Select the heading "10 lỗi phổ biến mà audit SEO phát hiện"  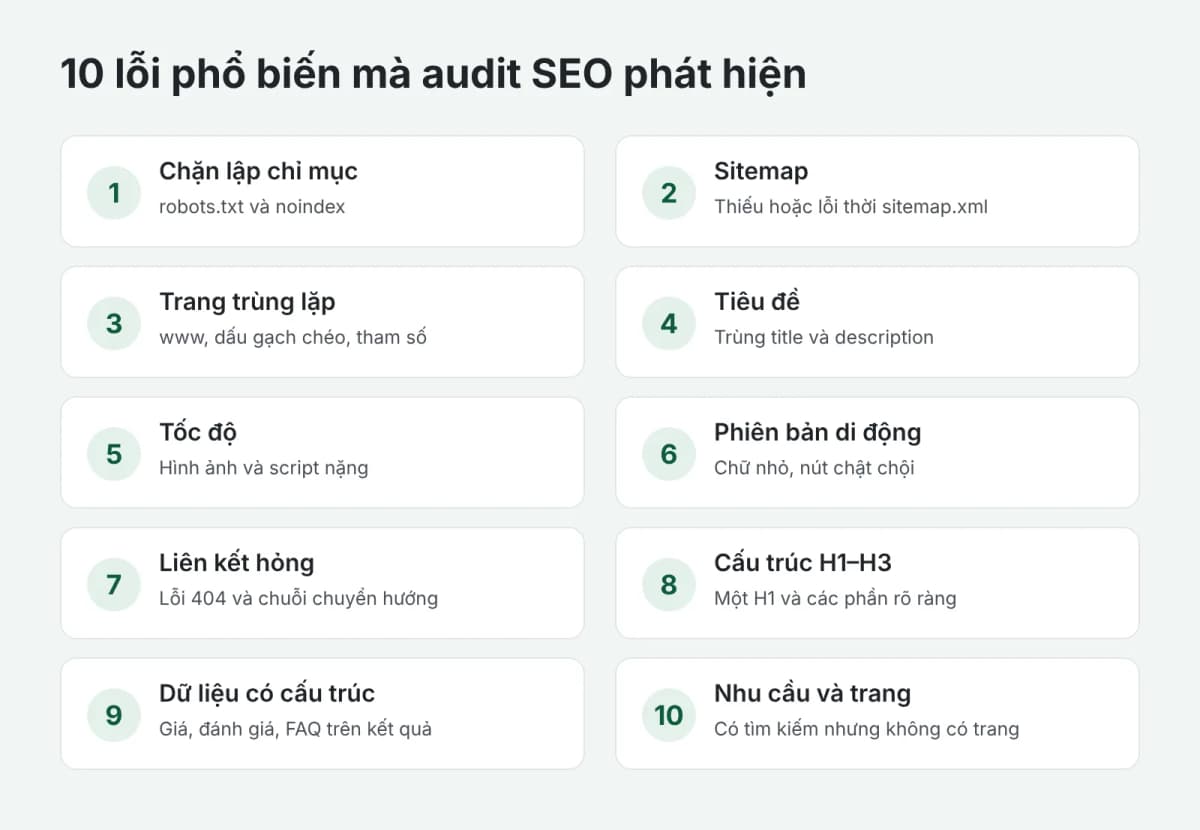[x=433, y=76]
